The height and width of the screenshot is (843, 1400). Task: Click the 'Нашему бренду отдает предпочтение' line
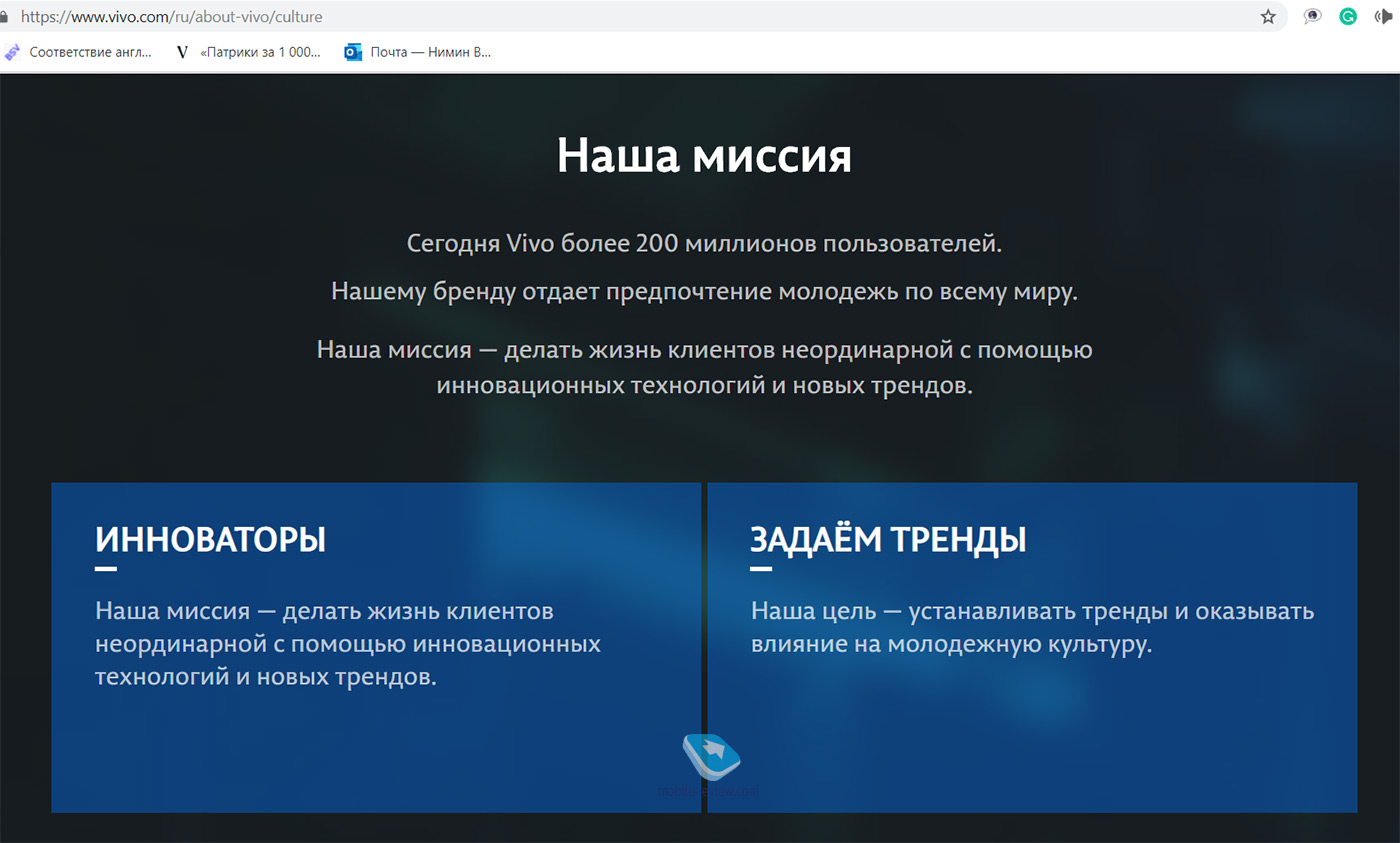pyautogui.click(x=704, y=292)
